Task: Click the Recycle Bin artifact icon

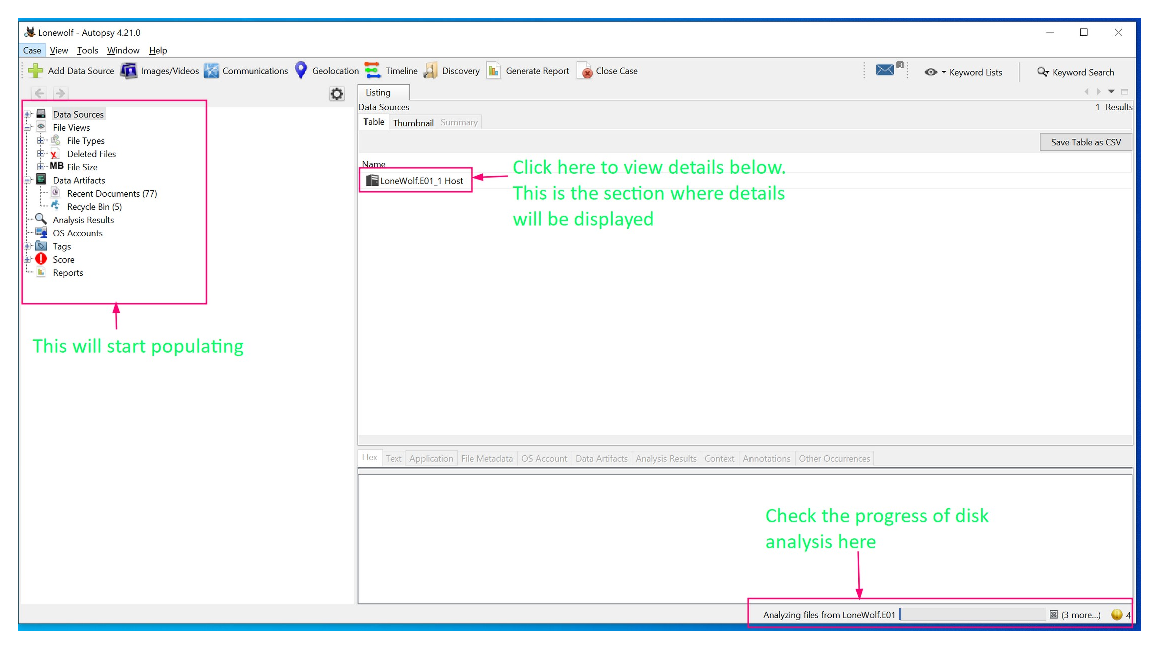Action: coord(55,205)
